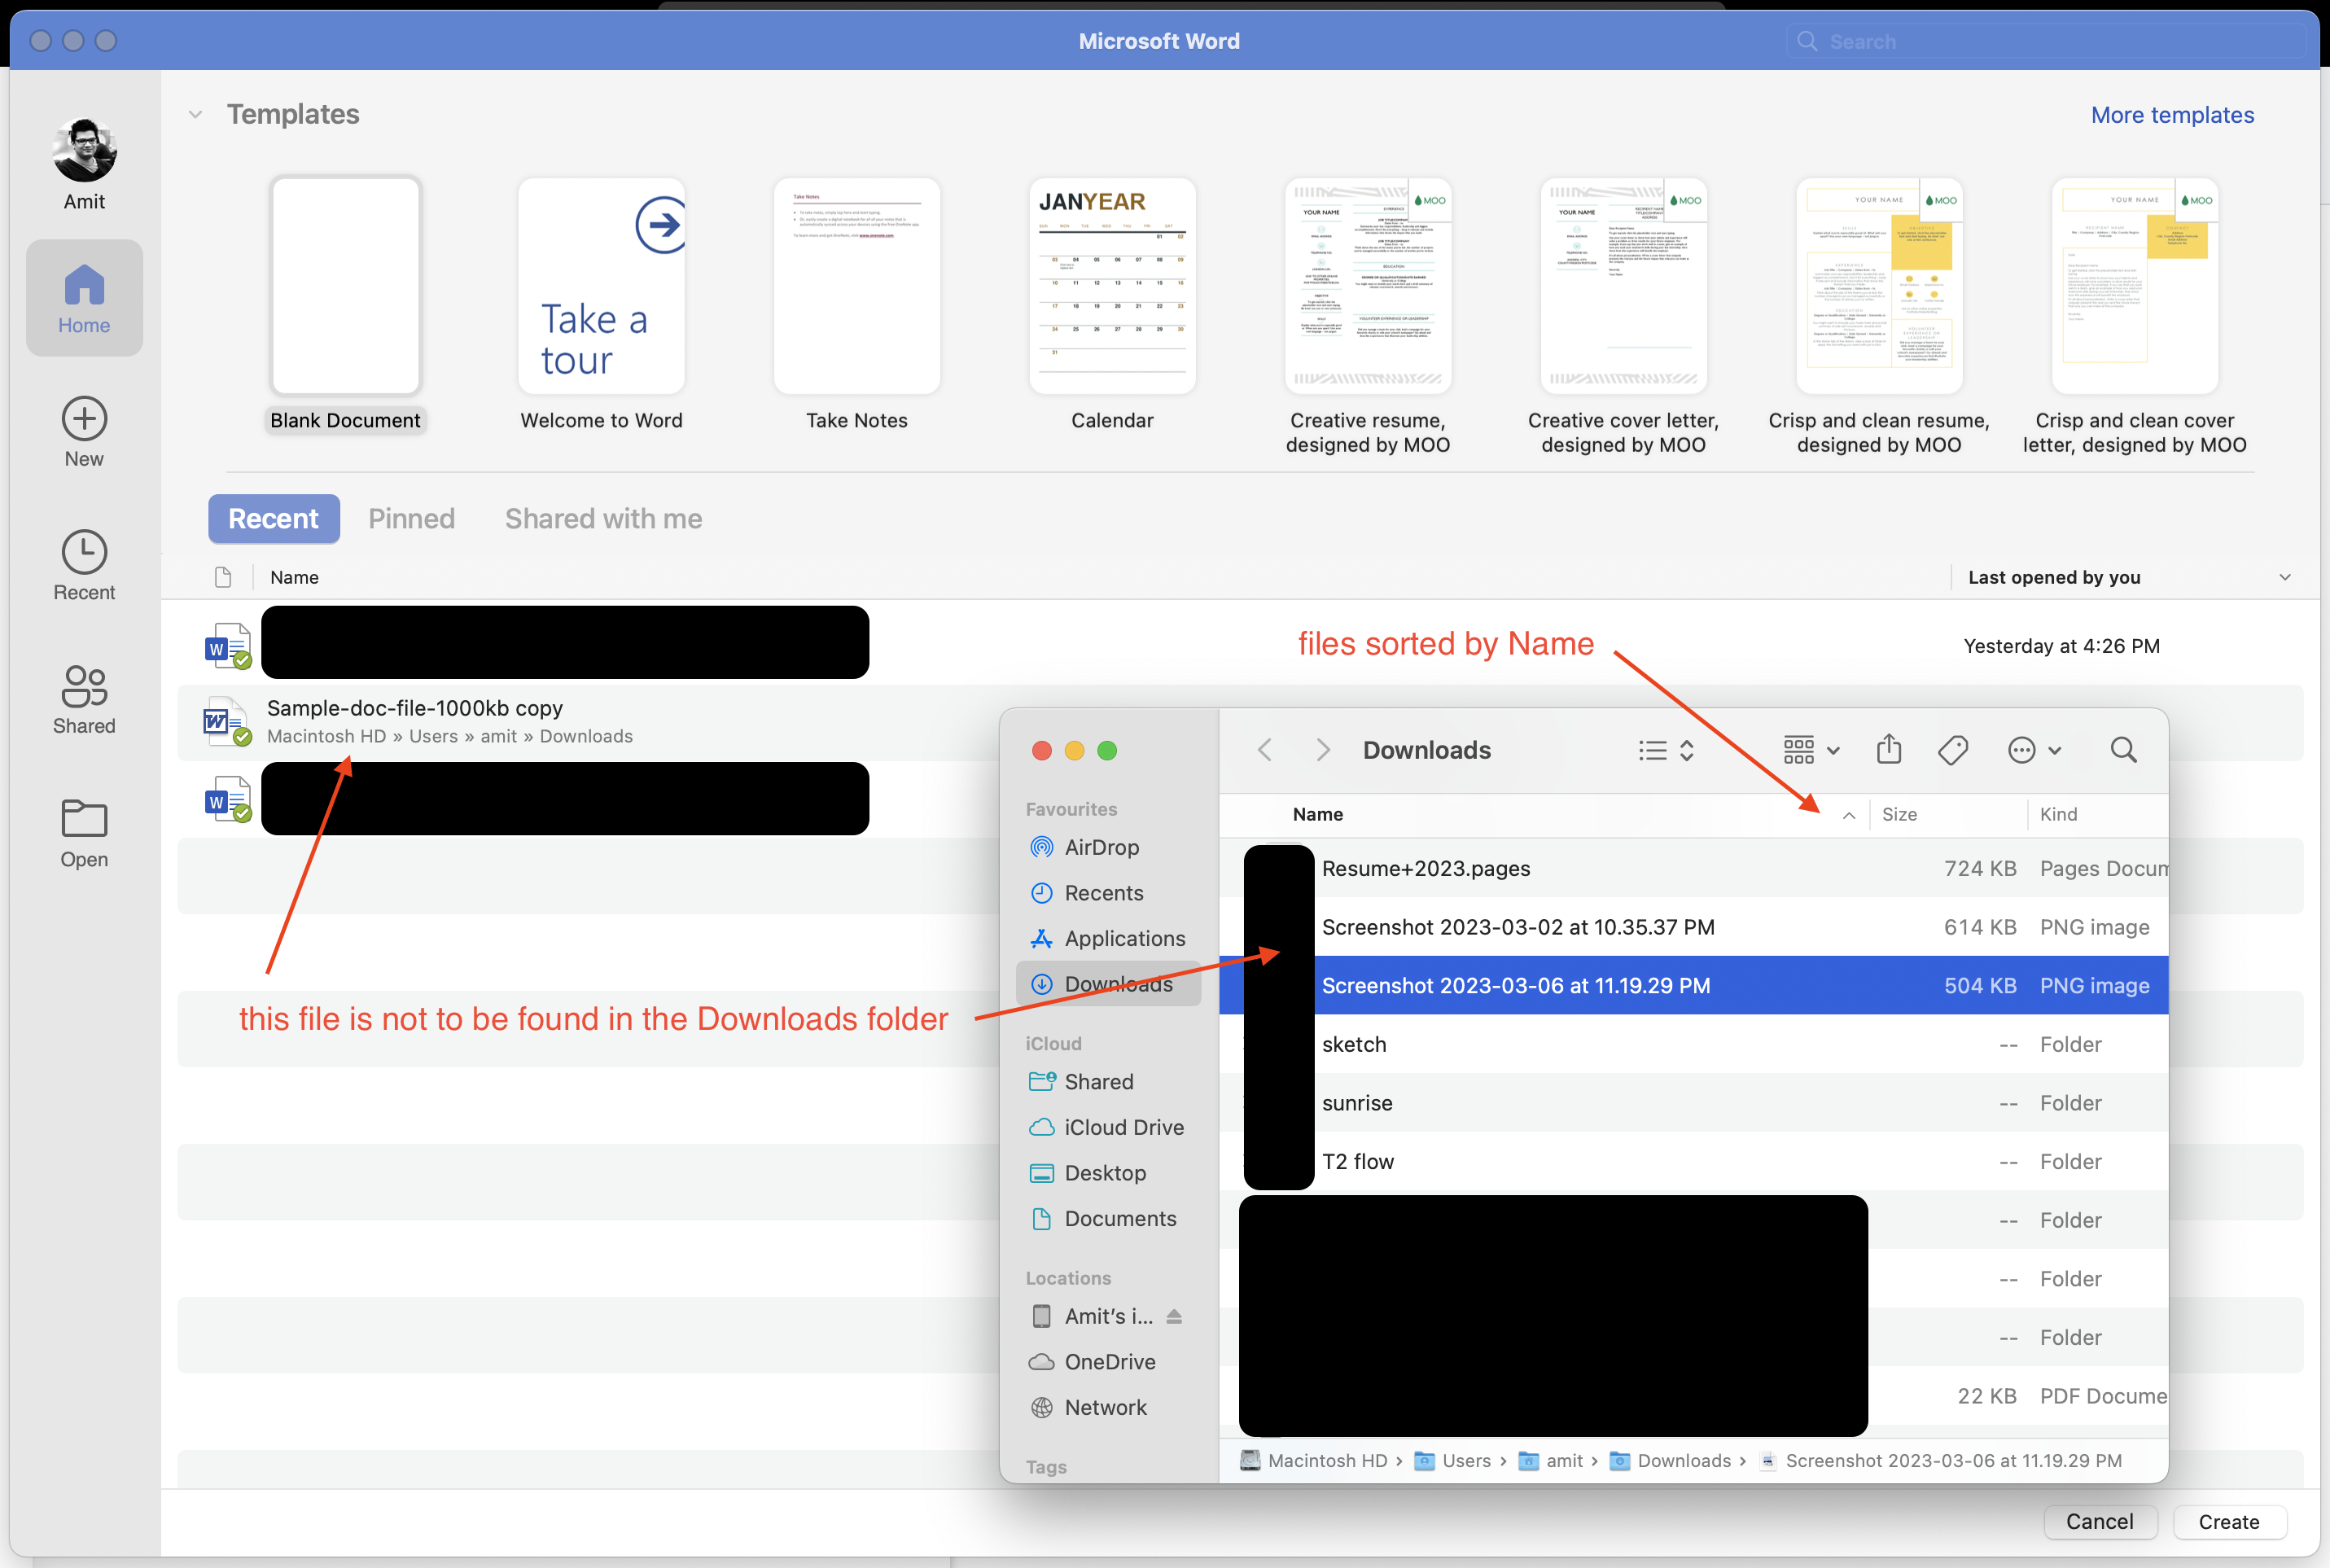
Task: Click Downloads in Finder path bar
Action: pyautogui.click(x=1670, y=1461)
